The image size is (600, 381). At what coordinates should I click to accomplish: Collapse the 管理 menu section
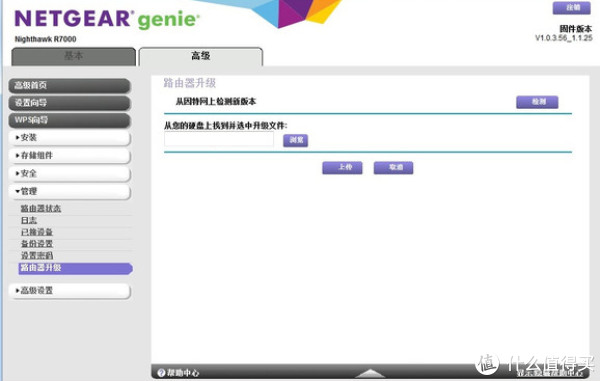(70, 192)
